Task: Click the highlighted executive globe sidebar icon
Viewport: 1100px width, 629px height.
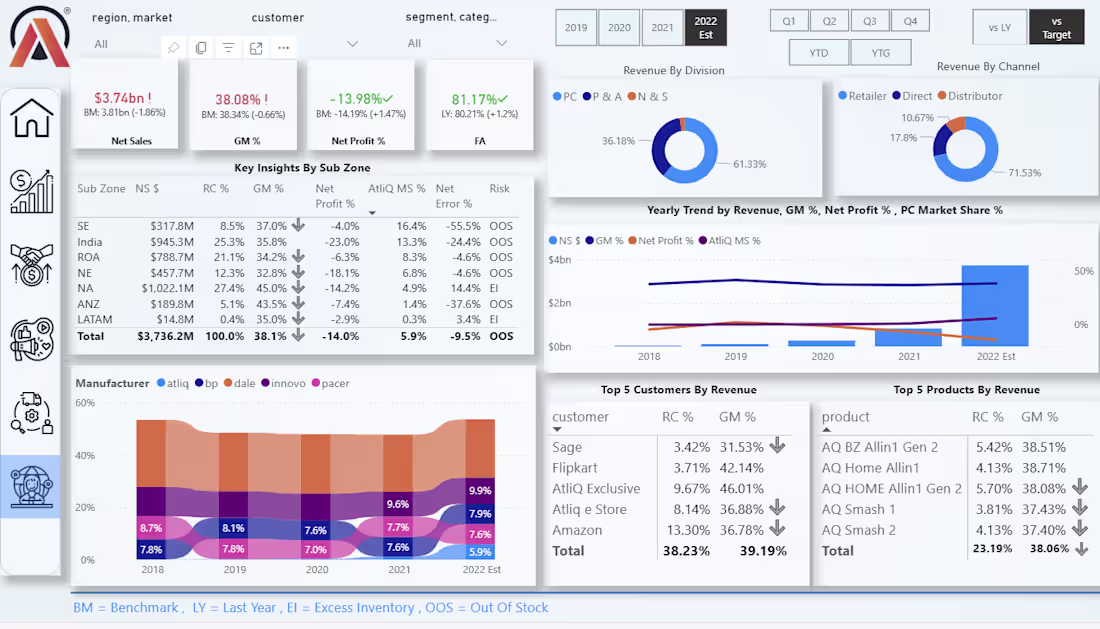Action: coord(31,486)
